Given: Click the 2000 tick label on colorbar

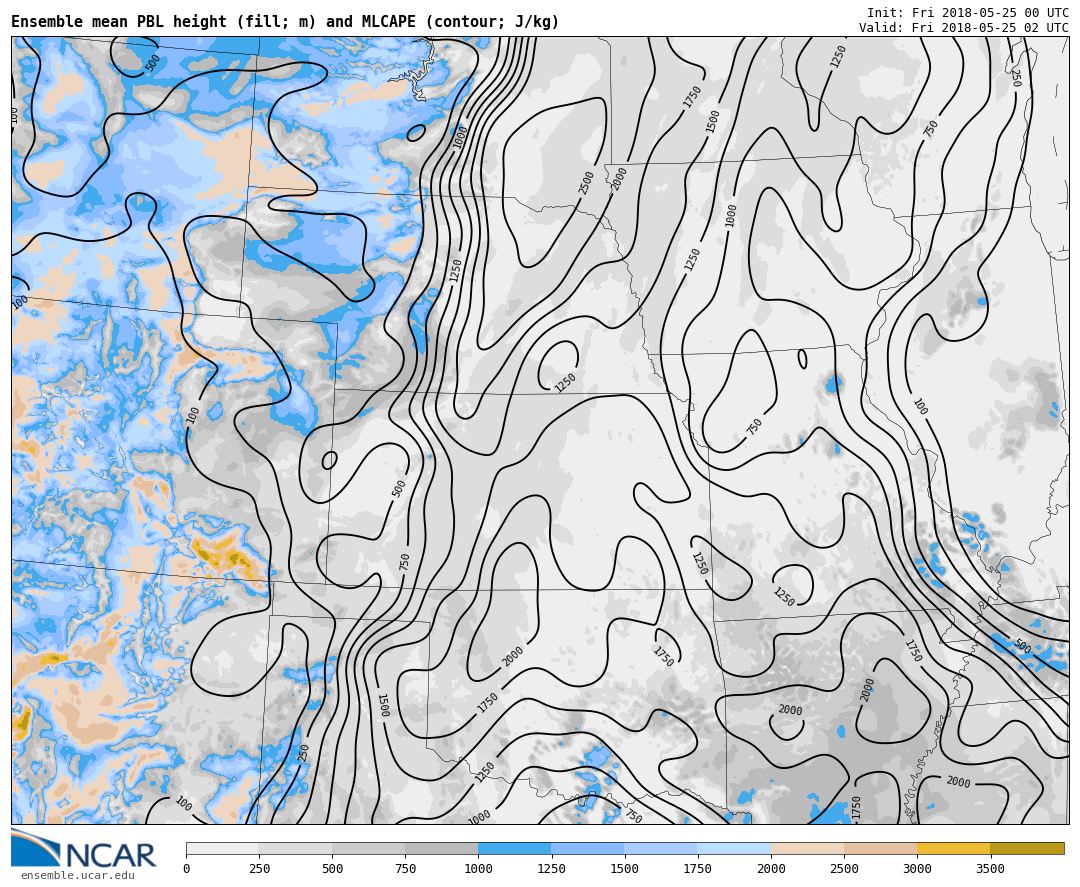Looking at the screenshot, I should pyautogui.click(x=771, y=869).
